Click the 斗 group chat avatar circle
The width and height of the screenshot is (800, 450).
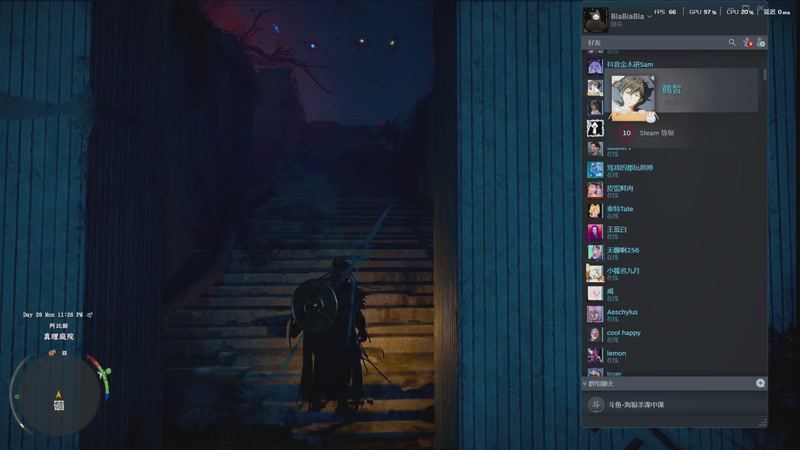596,405
